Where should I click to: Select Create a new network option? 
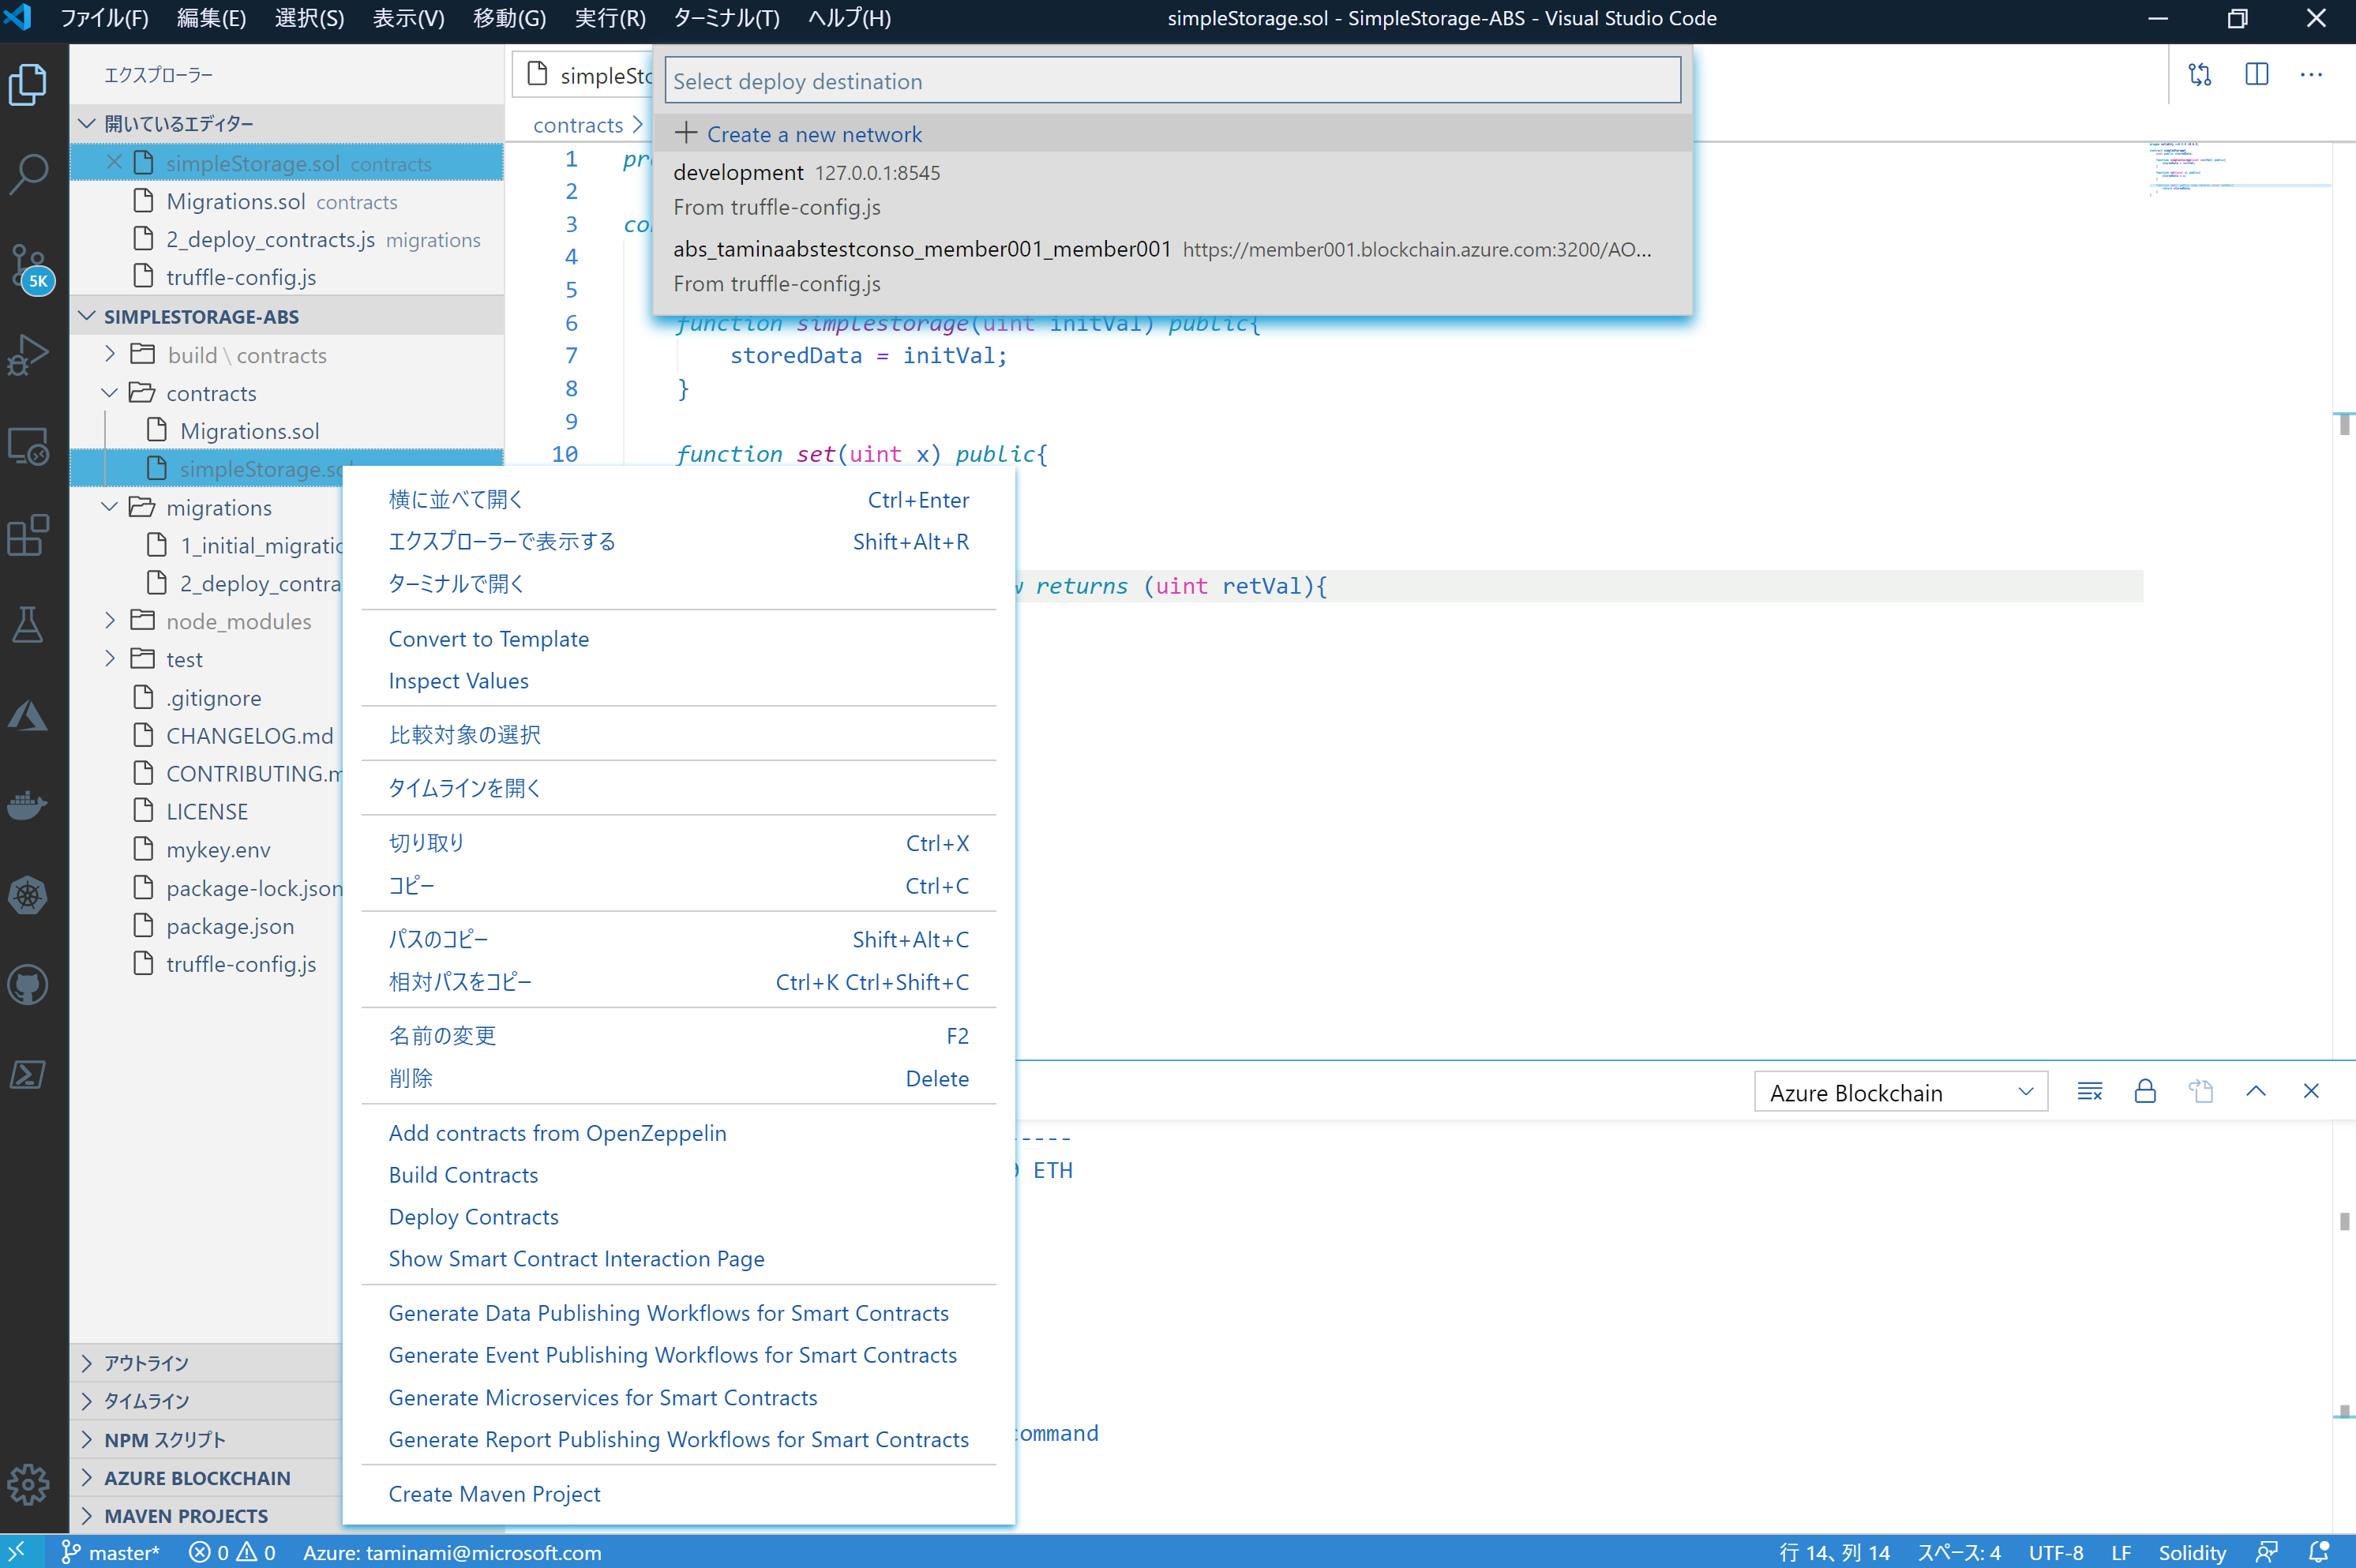pos(813,134)
